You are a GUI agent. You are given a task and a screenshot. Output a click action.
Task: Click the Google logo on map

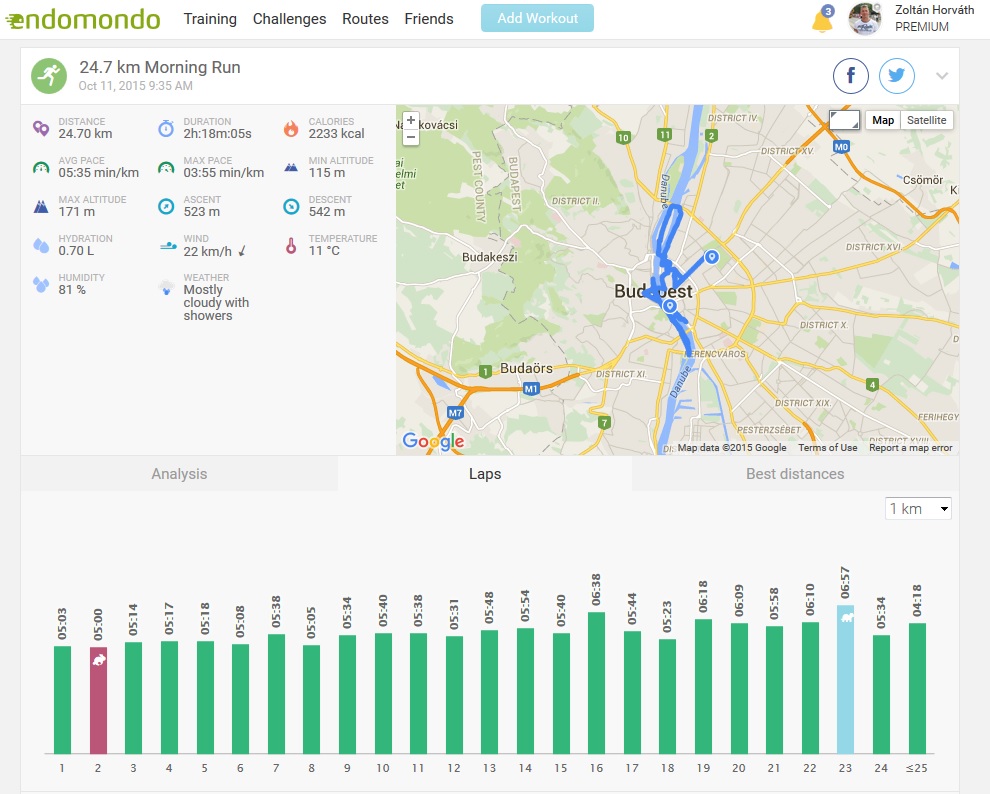coord(434,441)
